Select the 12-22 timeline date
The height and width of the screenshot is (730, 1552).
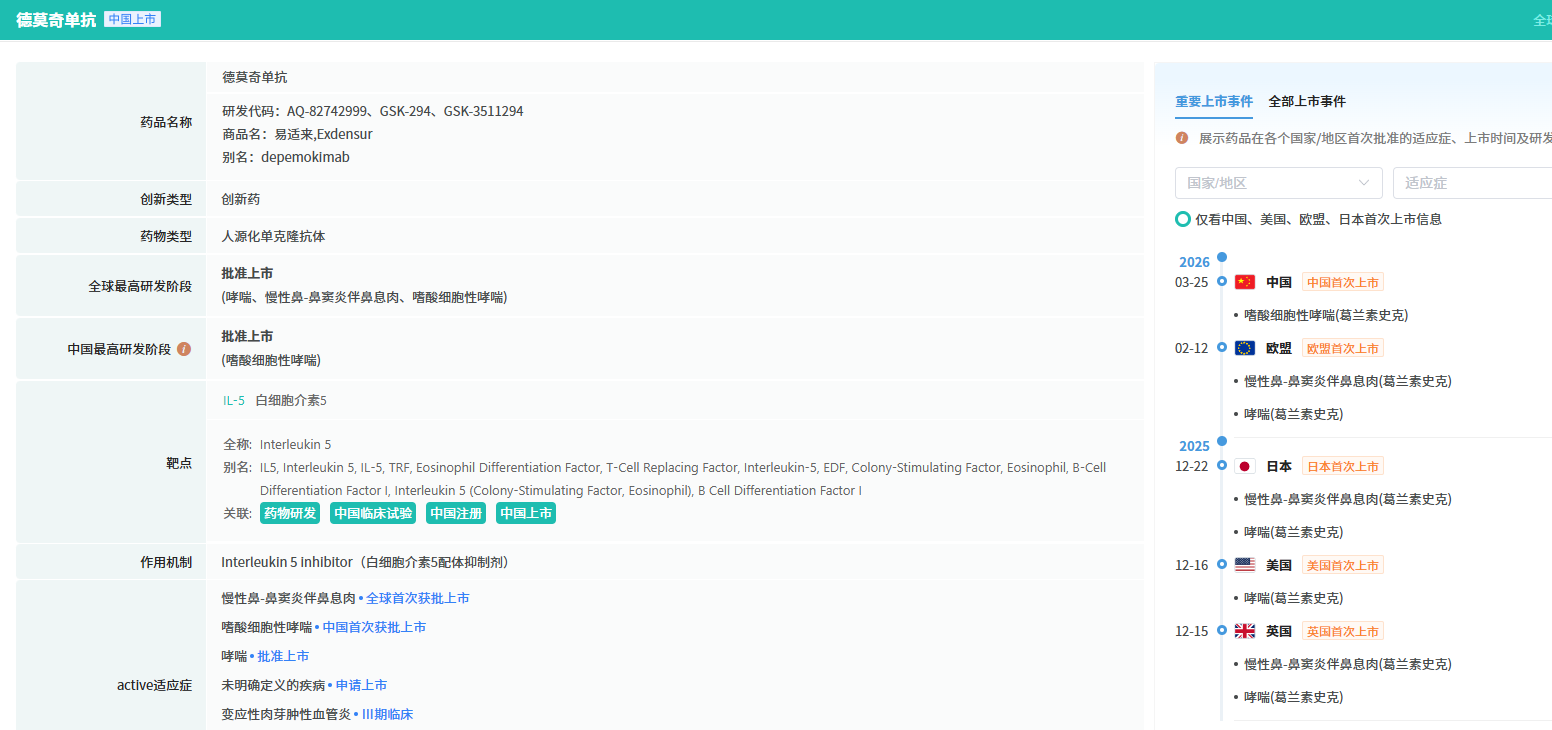1192,466
